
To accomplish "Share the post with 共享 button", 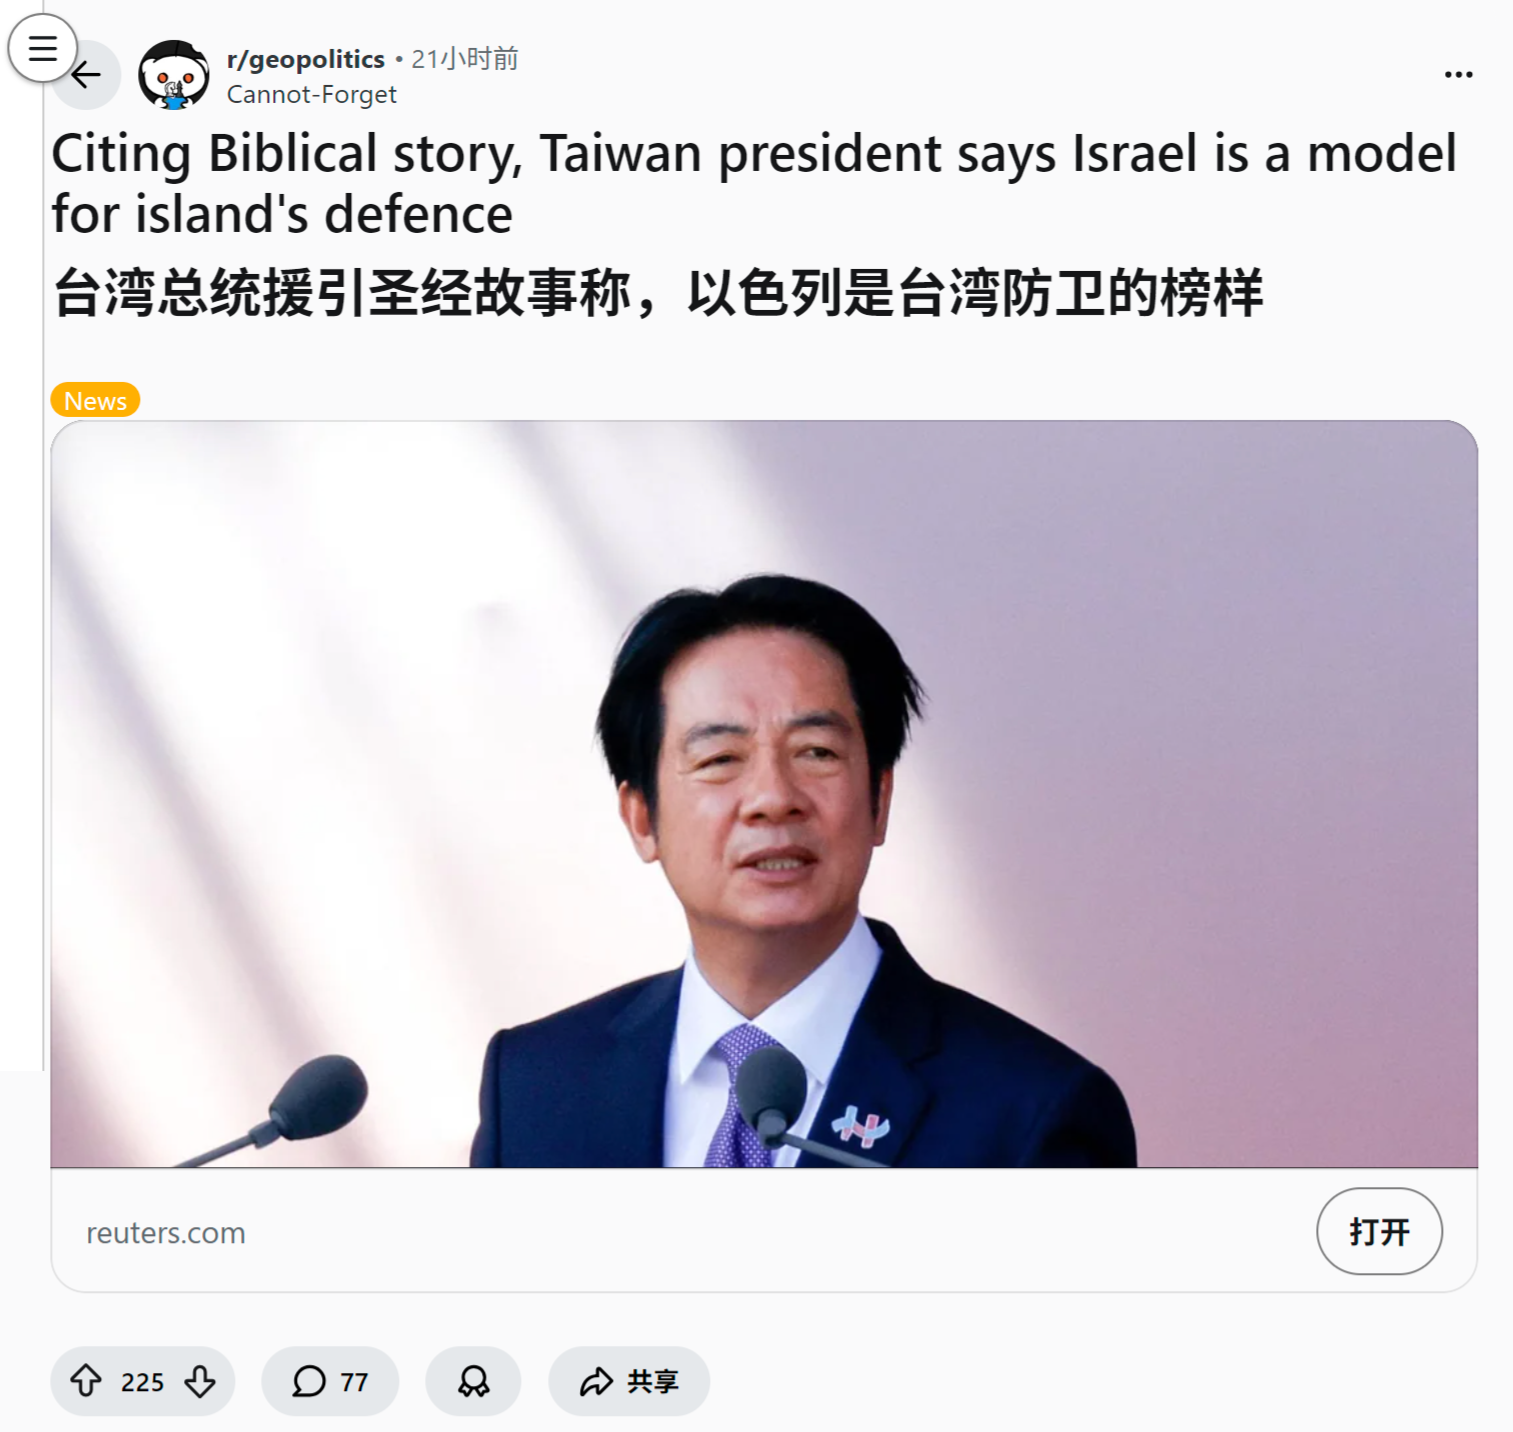I will pyautogui.click(x=629, y=1381).
